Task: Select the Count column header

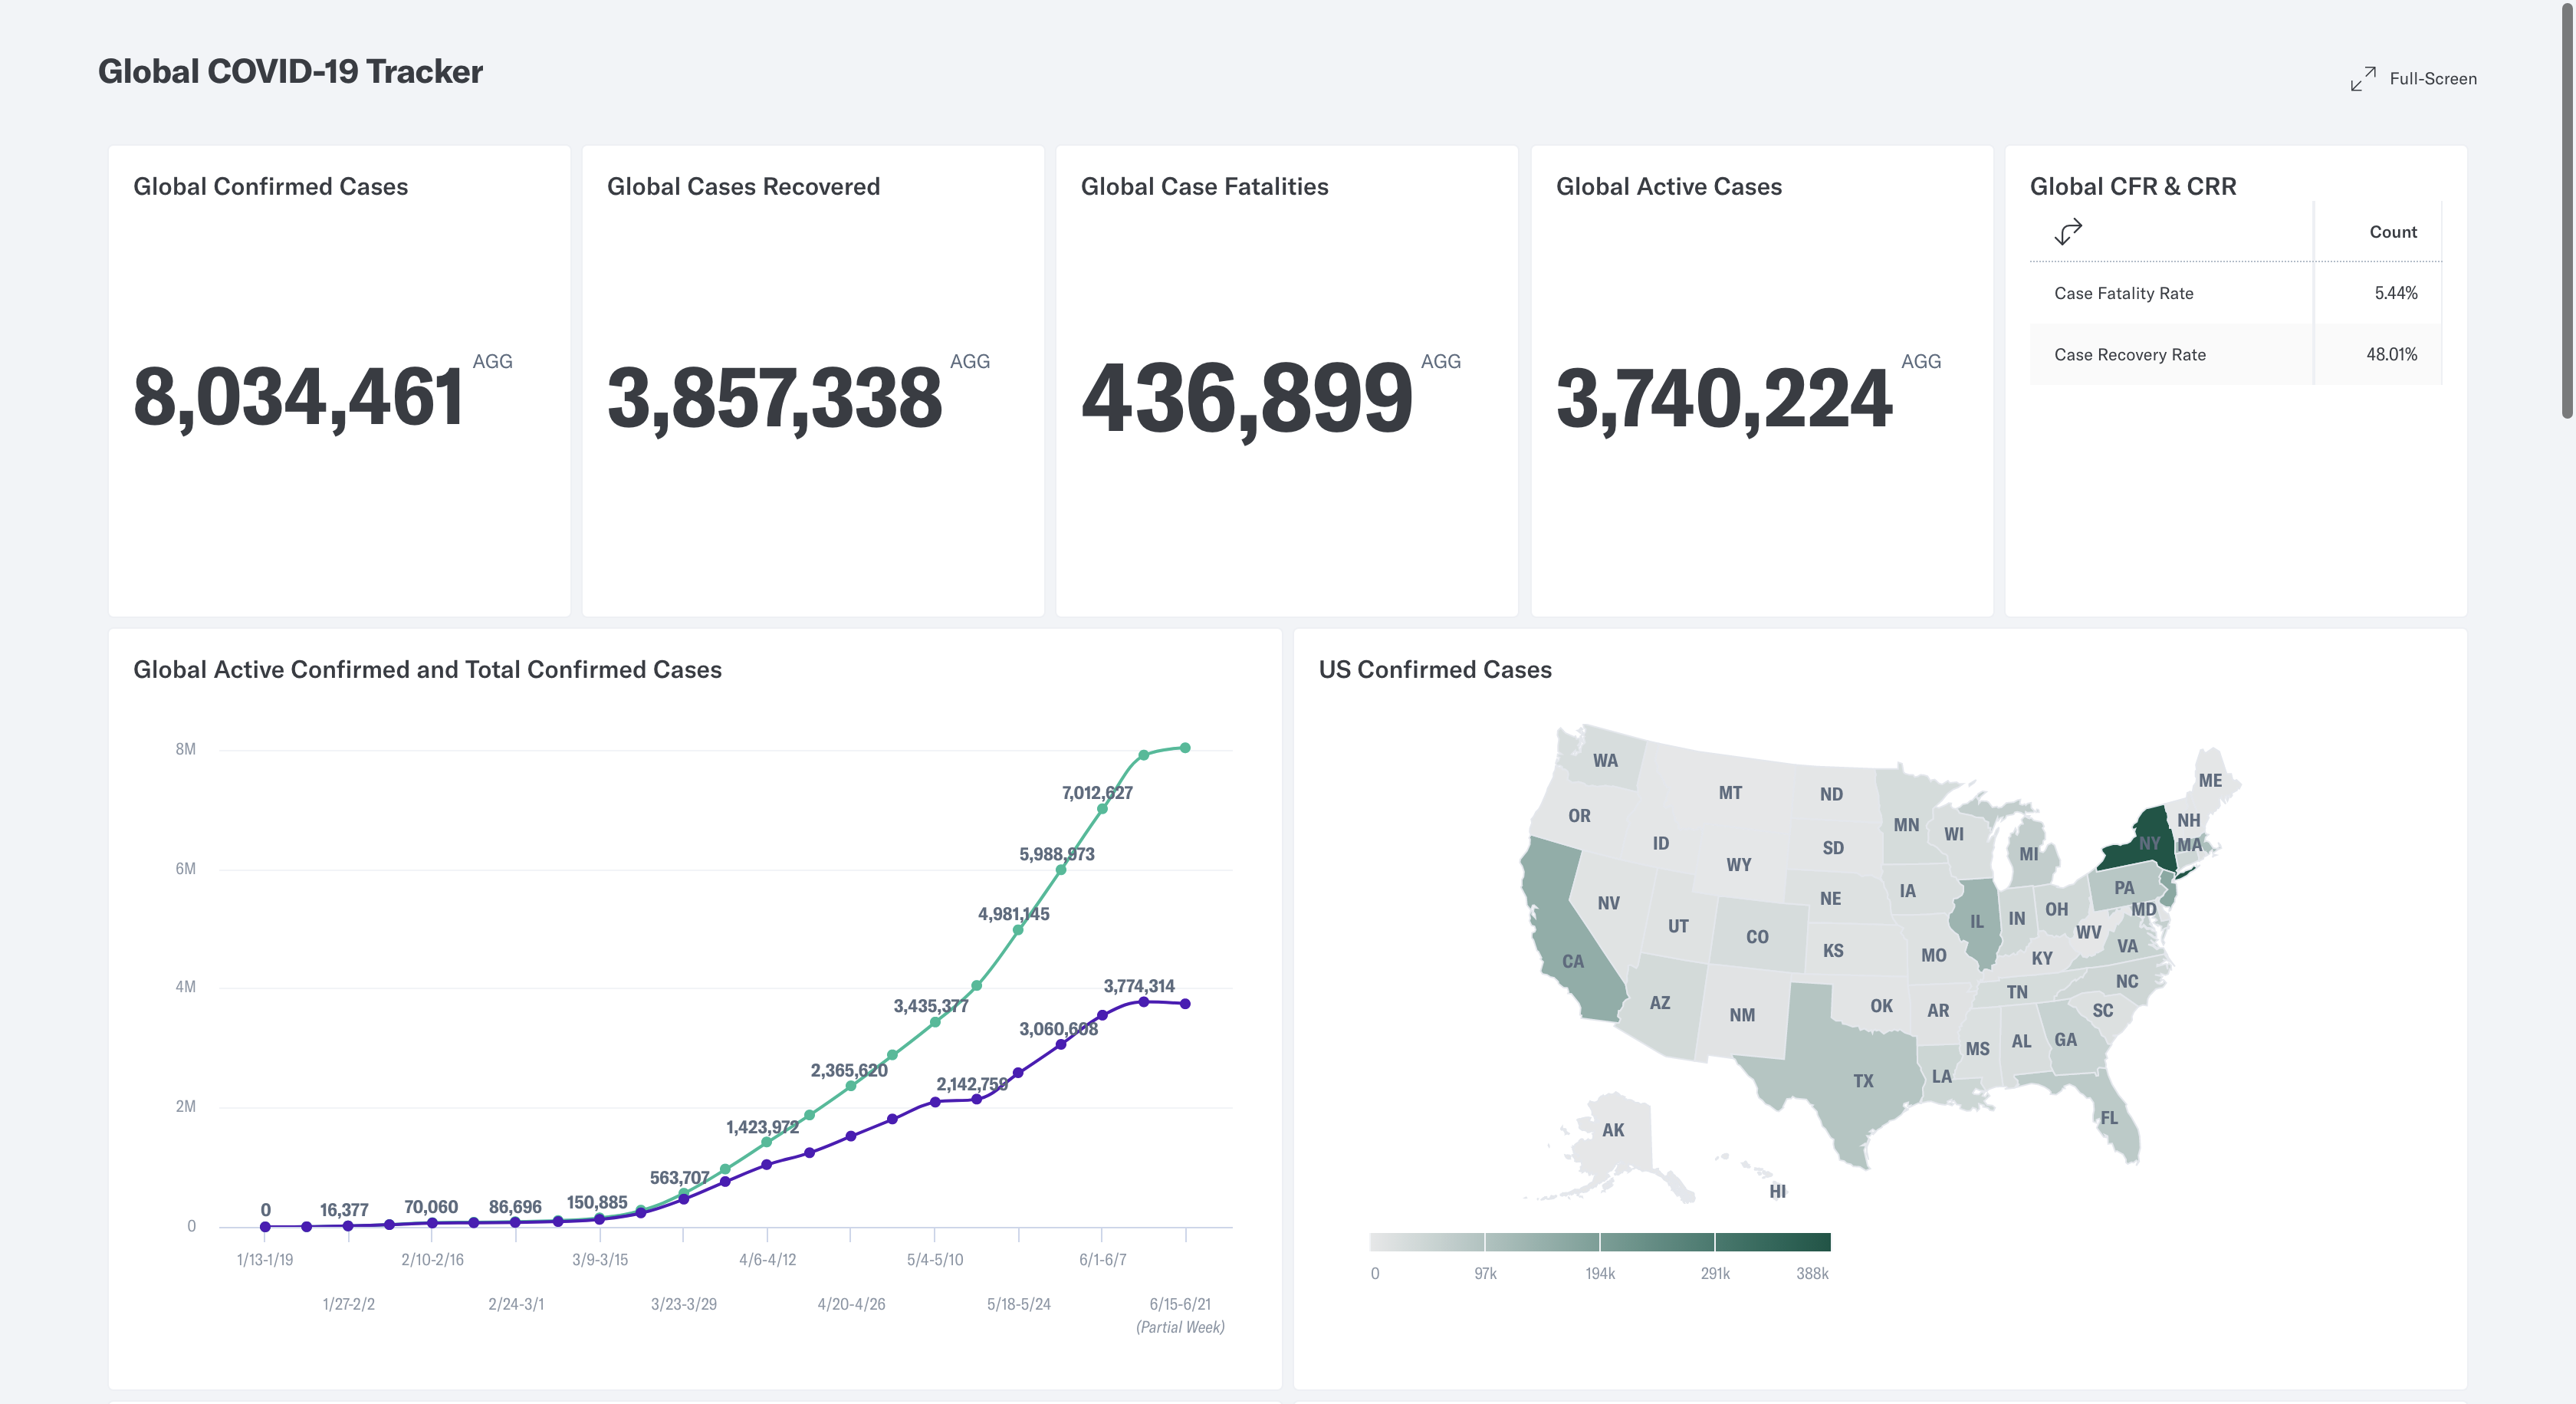Action: 2392,232
